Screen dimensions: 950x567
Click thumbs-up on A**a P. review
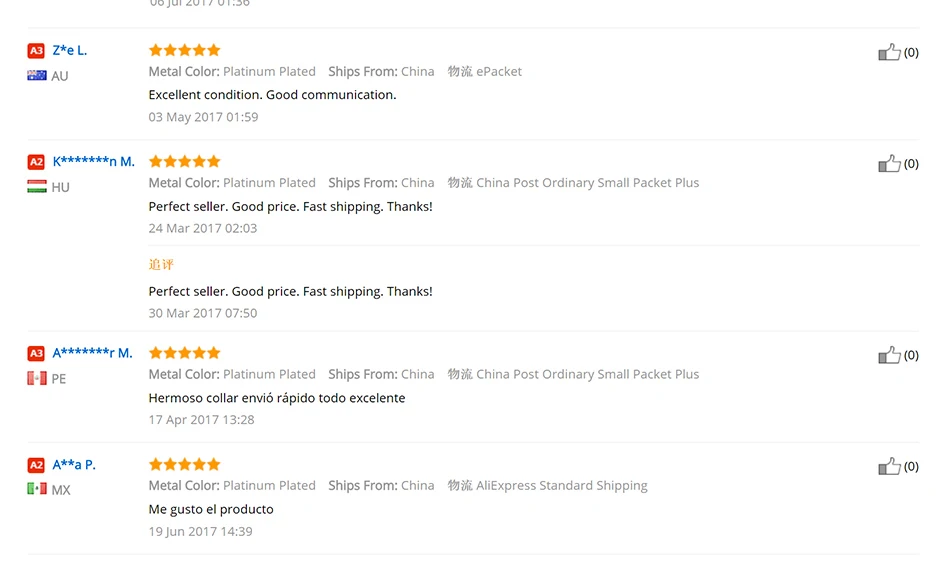[x=889, y=466]
